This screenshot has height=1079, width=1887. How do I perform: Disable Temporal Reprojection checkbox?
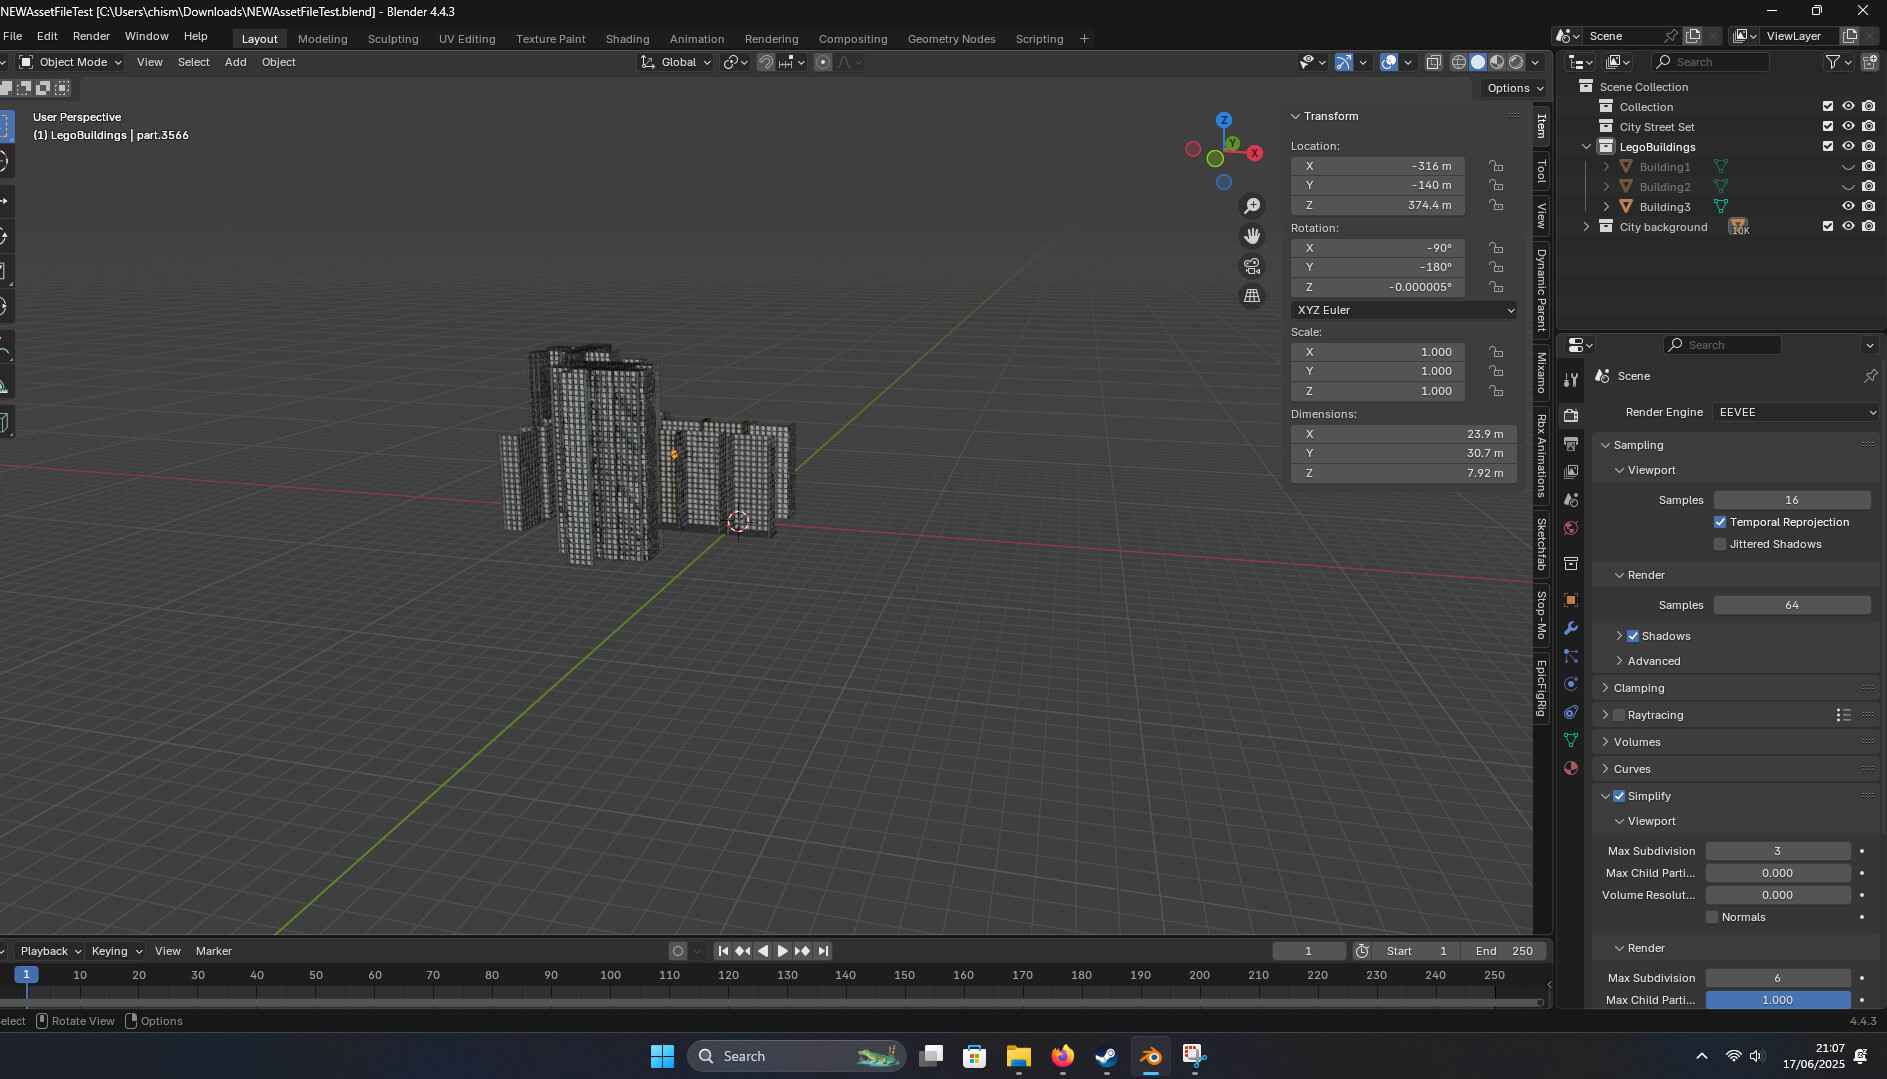click(x=1720, y=522)
